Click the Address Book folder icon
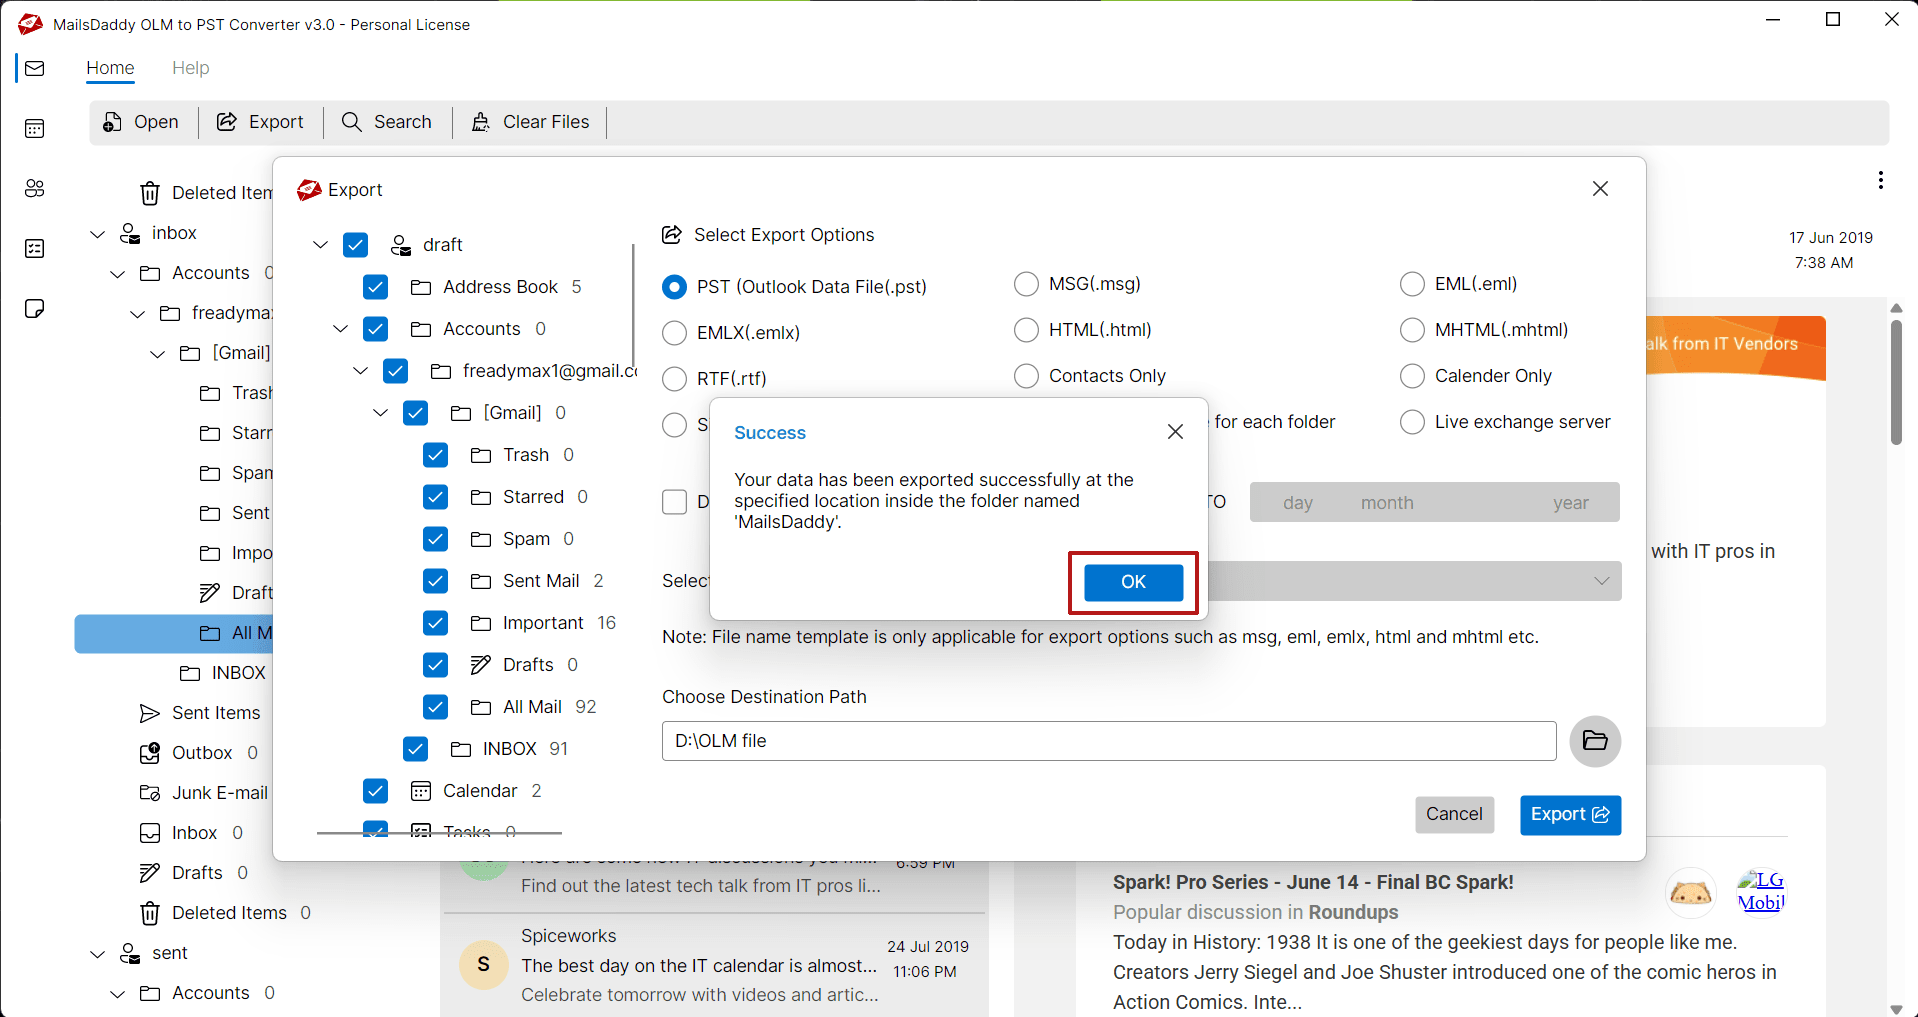The width and height of the screenshot is (1918, 1017). (x=421, y=287)
